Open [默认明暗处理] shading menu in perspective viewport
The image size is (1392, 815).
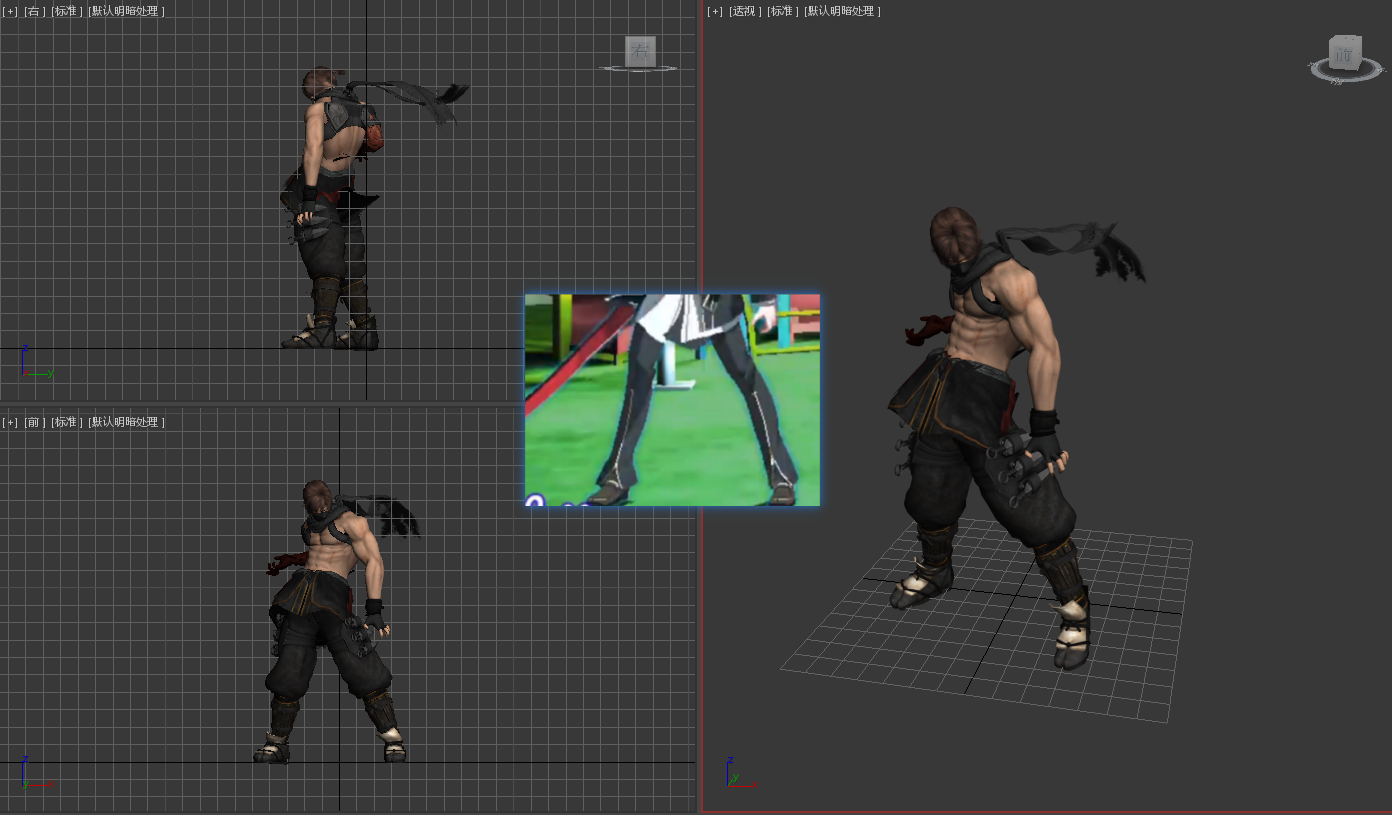click(x=843, y=11)
